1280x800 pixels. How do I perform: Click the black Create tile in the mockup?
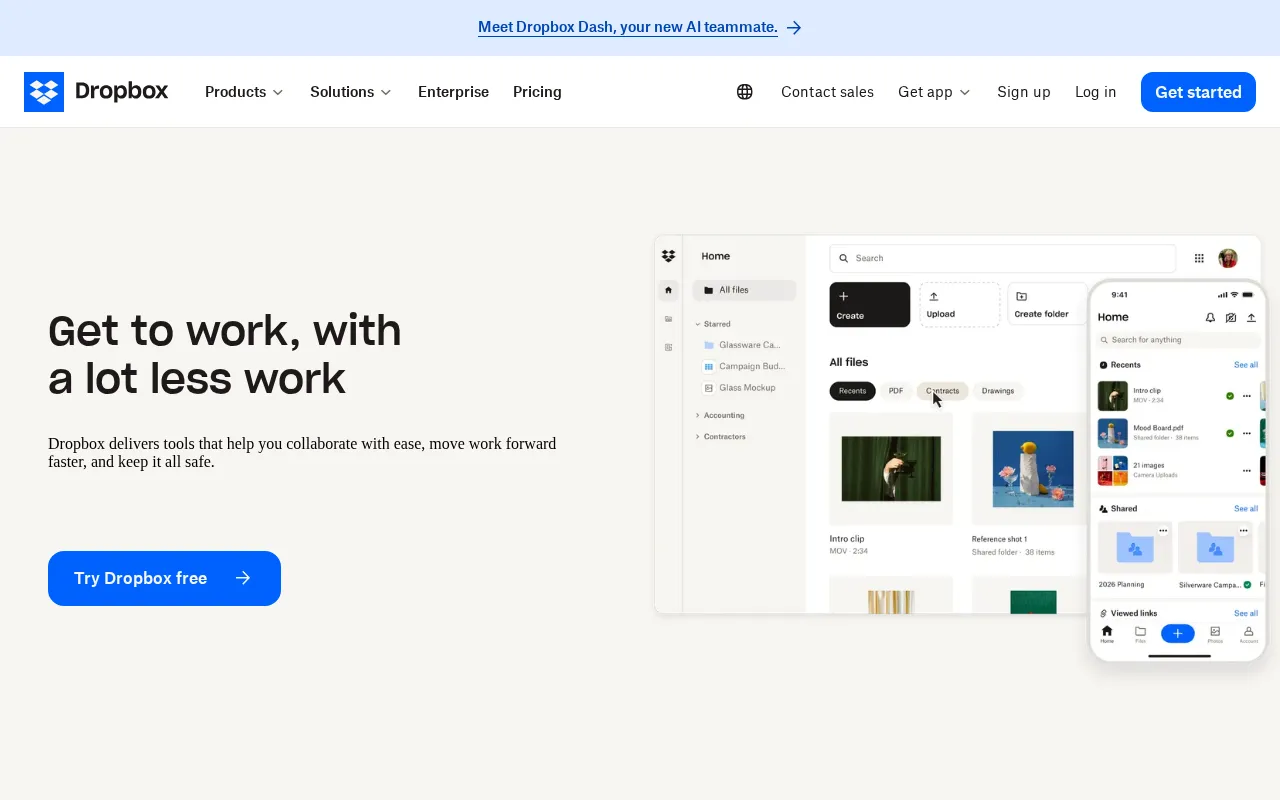pos(870,304)
